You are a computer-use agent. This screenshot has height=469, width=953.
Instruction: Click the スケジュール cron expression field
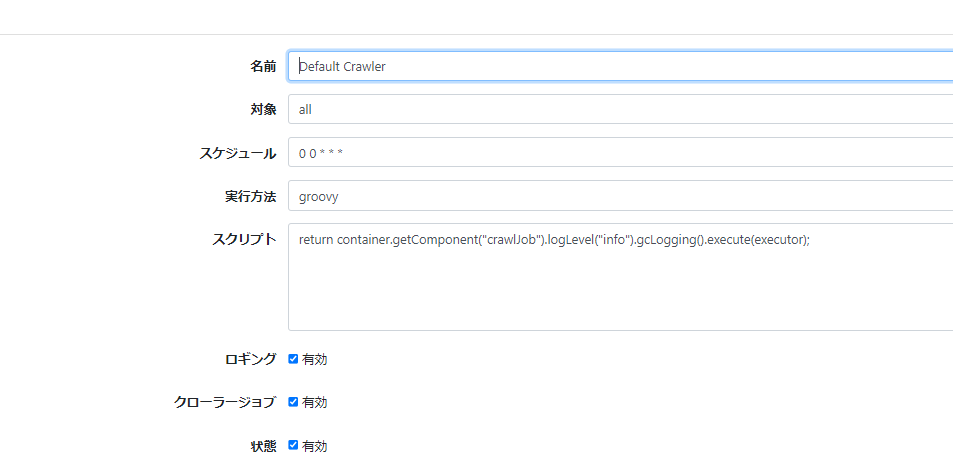620,153
